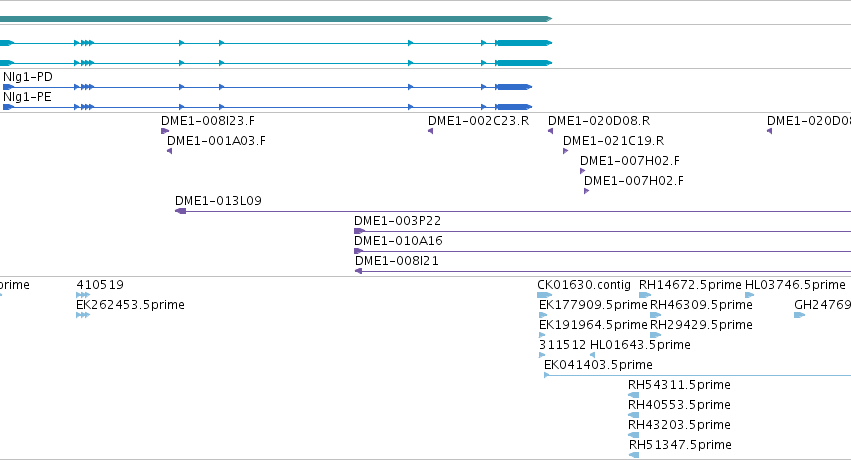
Task: Select the RH51347.5prime label
Action: click(x=680, y=445)
